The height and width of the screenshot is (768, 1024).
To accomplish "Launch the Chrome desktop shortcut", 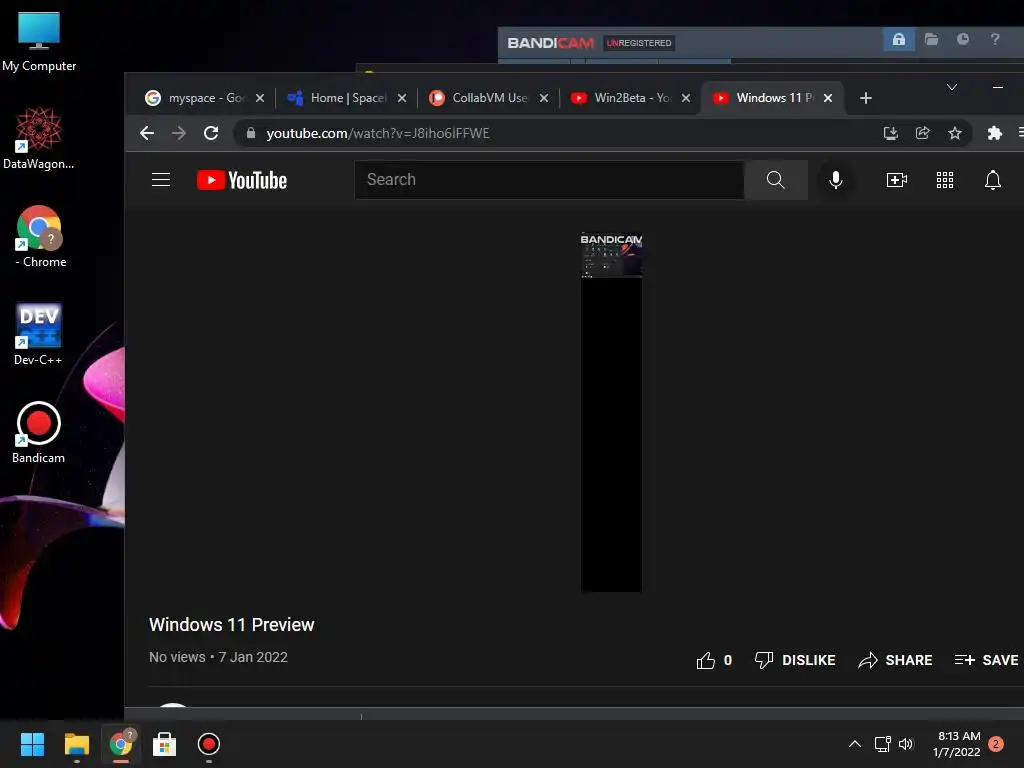I will tap(39, 236).
